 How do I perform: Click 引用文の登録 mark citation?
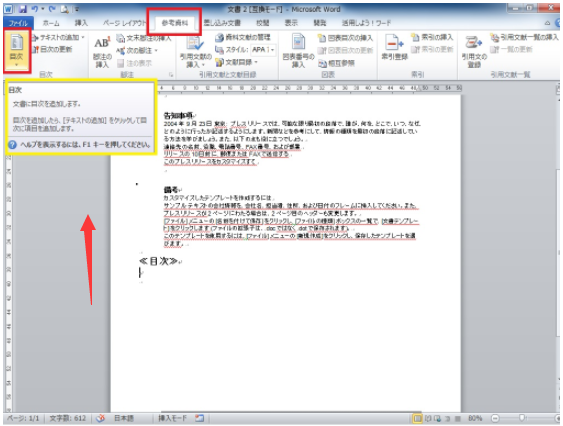click(x=474, y=51)
